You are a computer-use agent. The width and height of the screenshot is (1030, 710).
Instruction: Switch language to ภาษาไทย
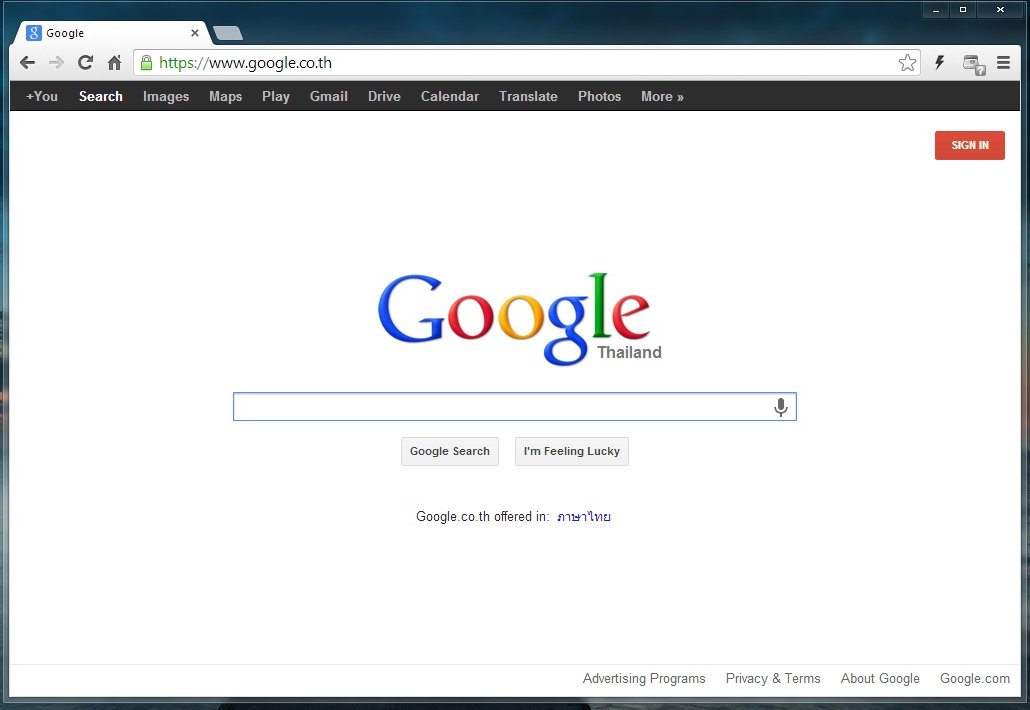click(x=584, y=517)
